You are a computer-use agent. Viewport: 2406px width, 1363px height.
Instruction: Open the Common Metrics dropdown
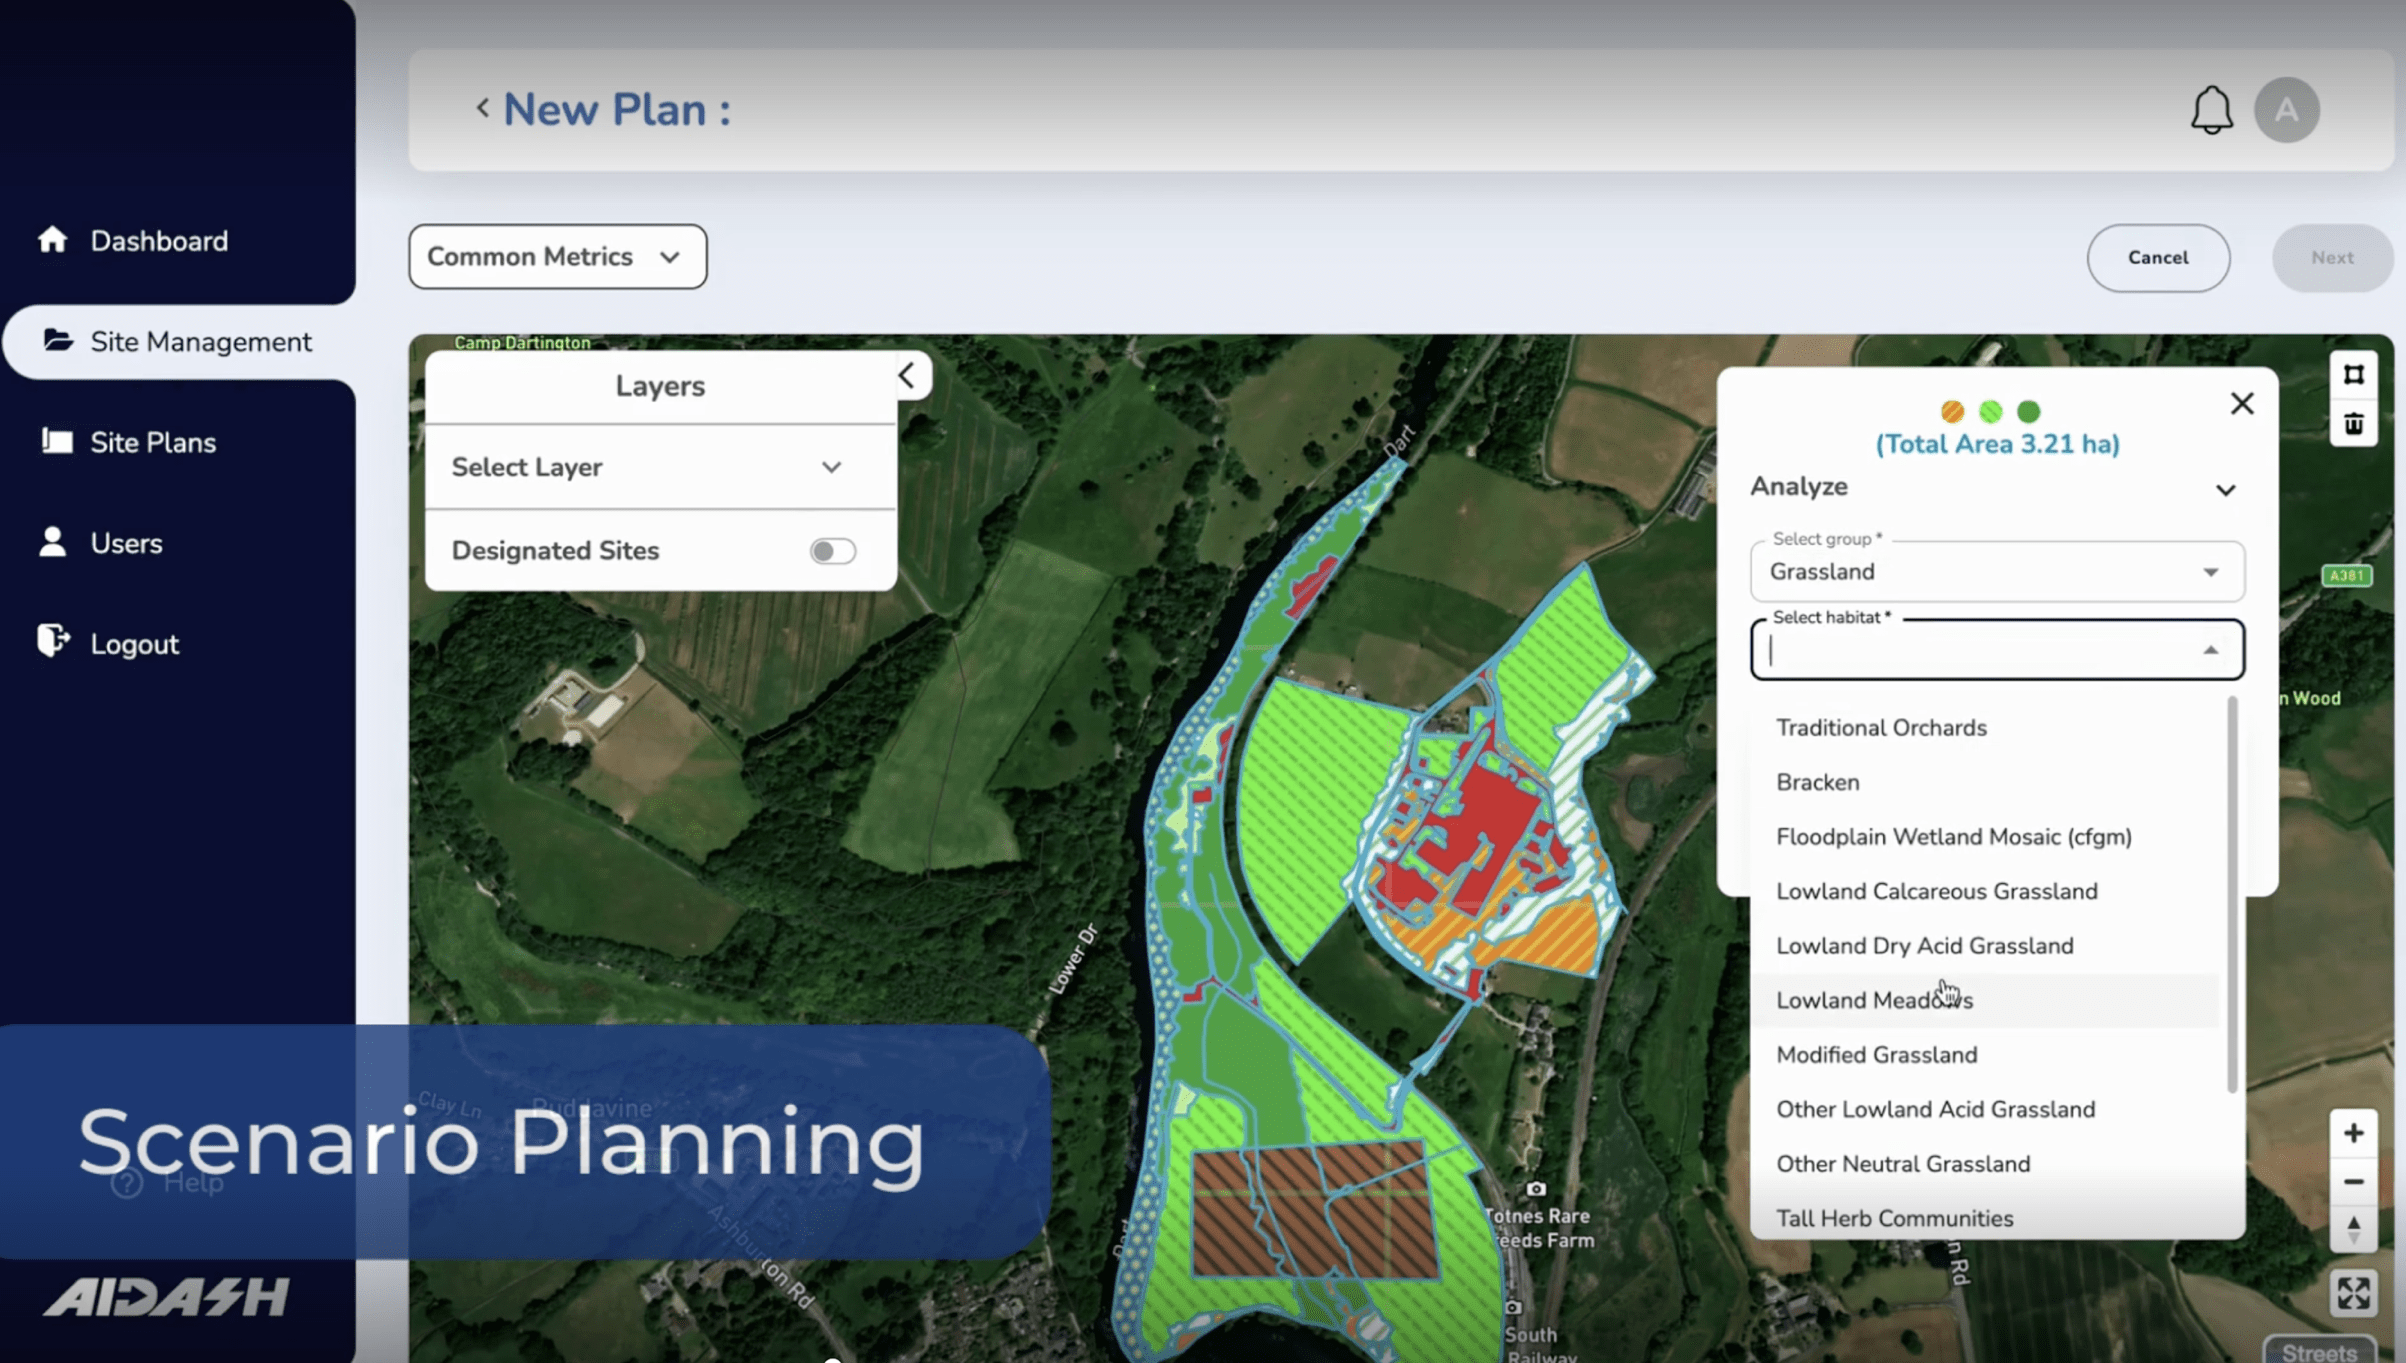click(557, 257)
